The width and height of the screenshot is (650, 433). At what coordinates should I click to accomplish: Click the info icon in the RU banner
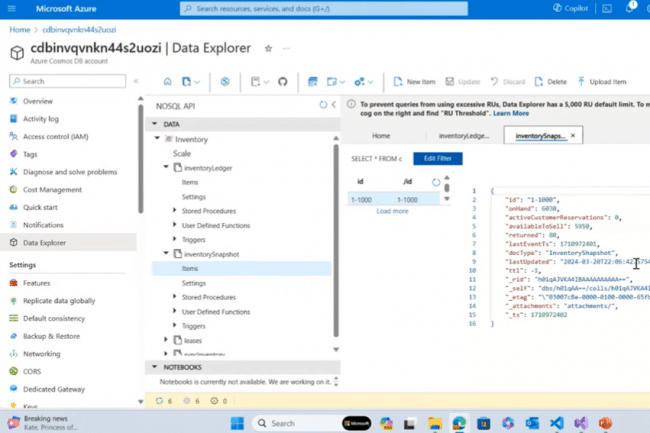(351, 104)
